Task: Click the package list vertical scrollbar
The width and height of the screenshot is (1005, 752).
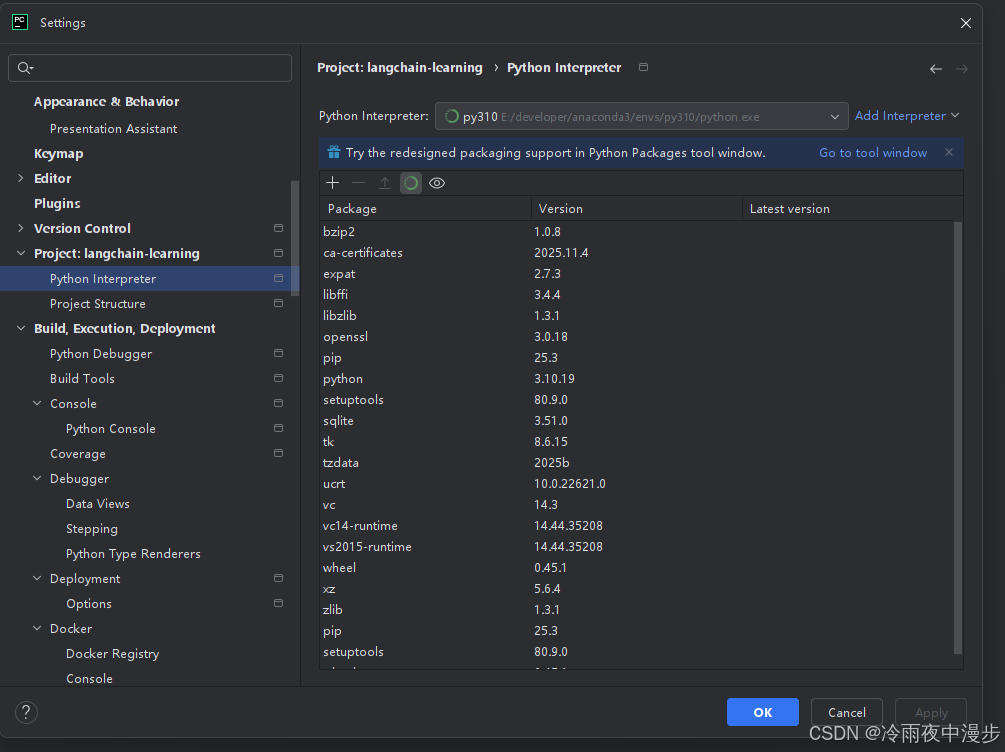Action: pyautogui.click(x=958, y=437)
